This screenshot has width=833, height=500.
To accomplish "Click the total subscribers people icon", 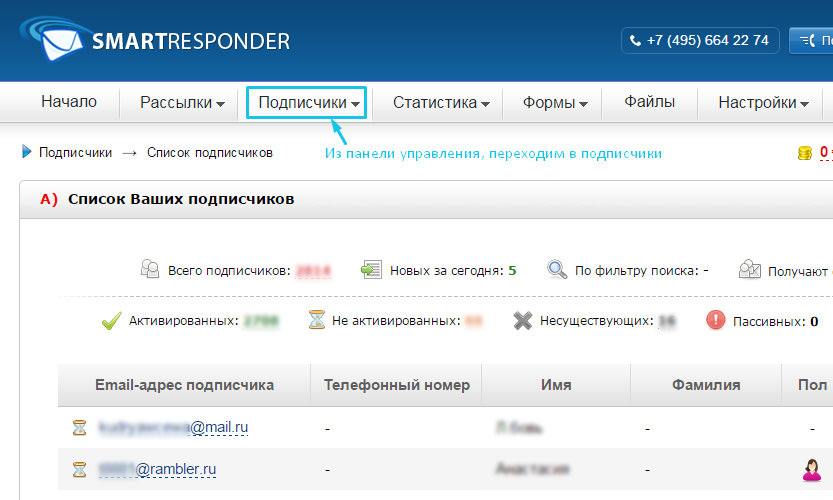I will click(150, 269).
